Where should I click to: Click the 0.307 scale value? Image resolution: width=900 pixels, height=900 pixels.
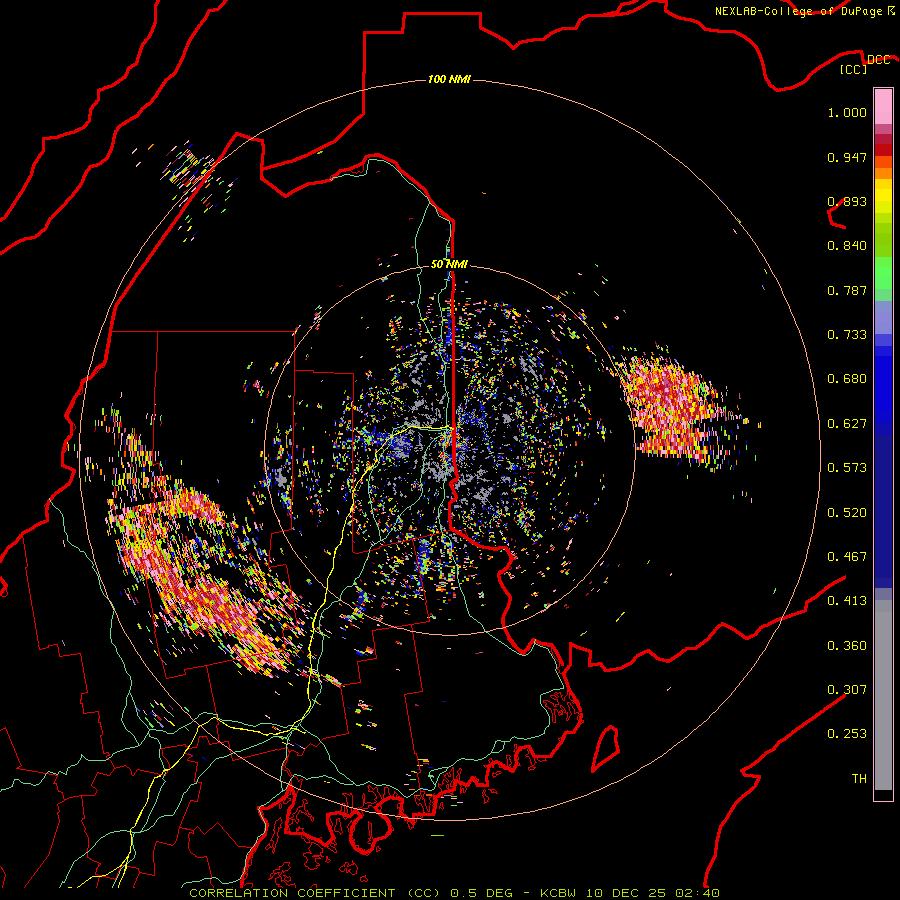(x=847, y=689)
